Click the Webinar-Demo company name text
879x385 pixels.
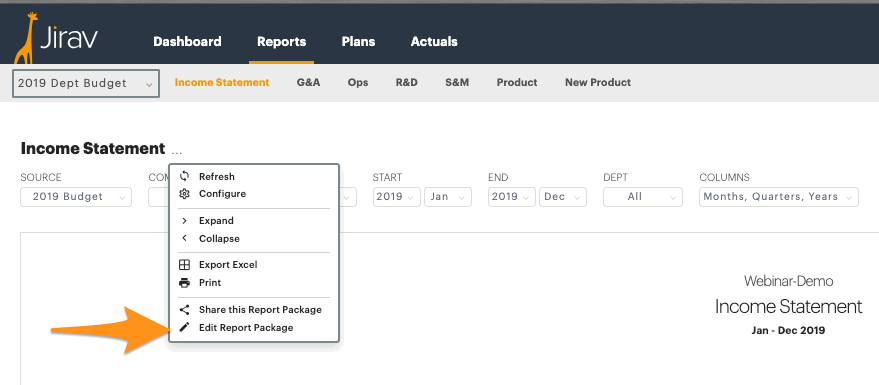pos(788,281)
